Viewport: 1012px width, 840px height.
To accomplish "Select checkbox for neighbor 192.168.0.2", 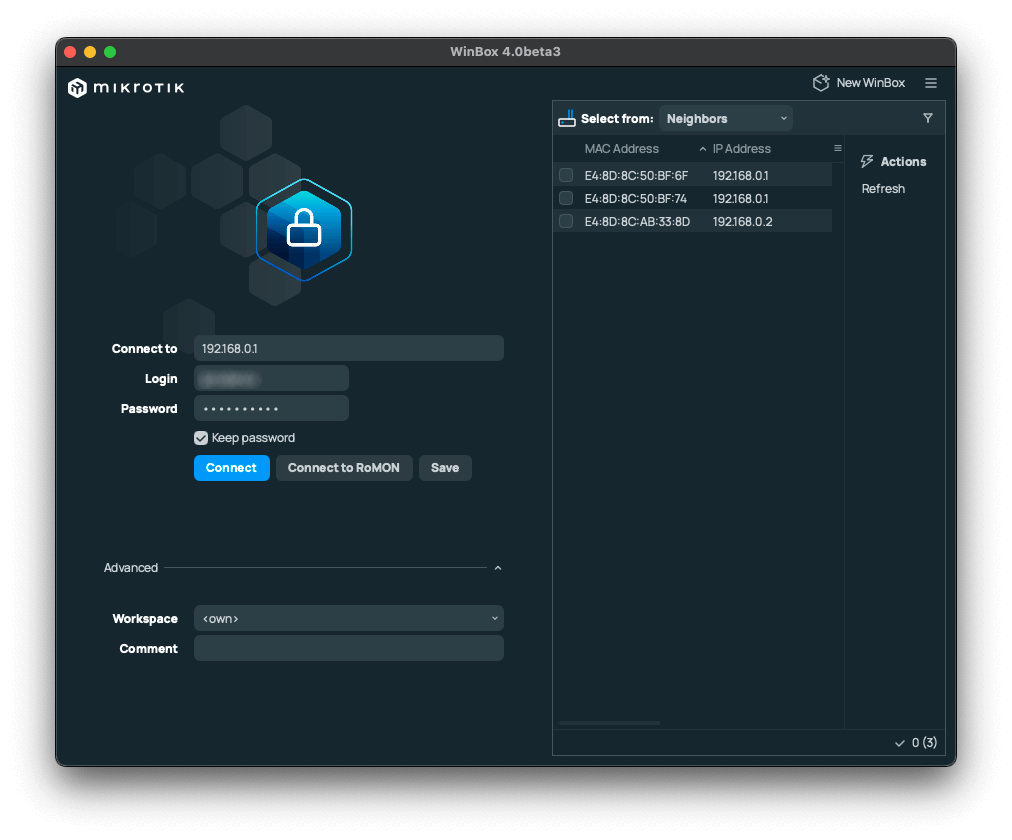I will [x=566, y=221].
